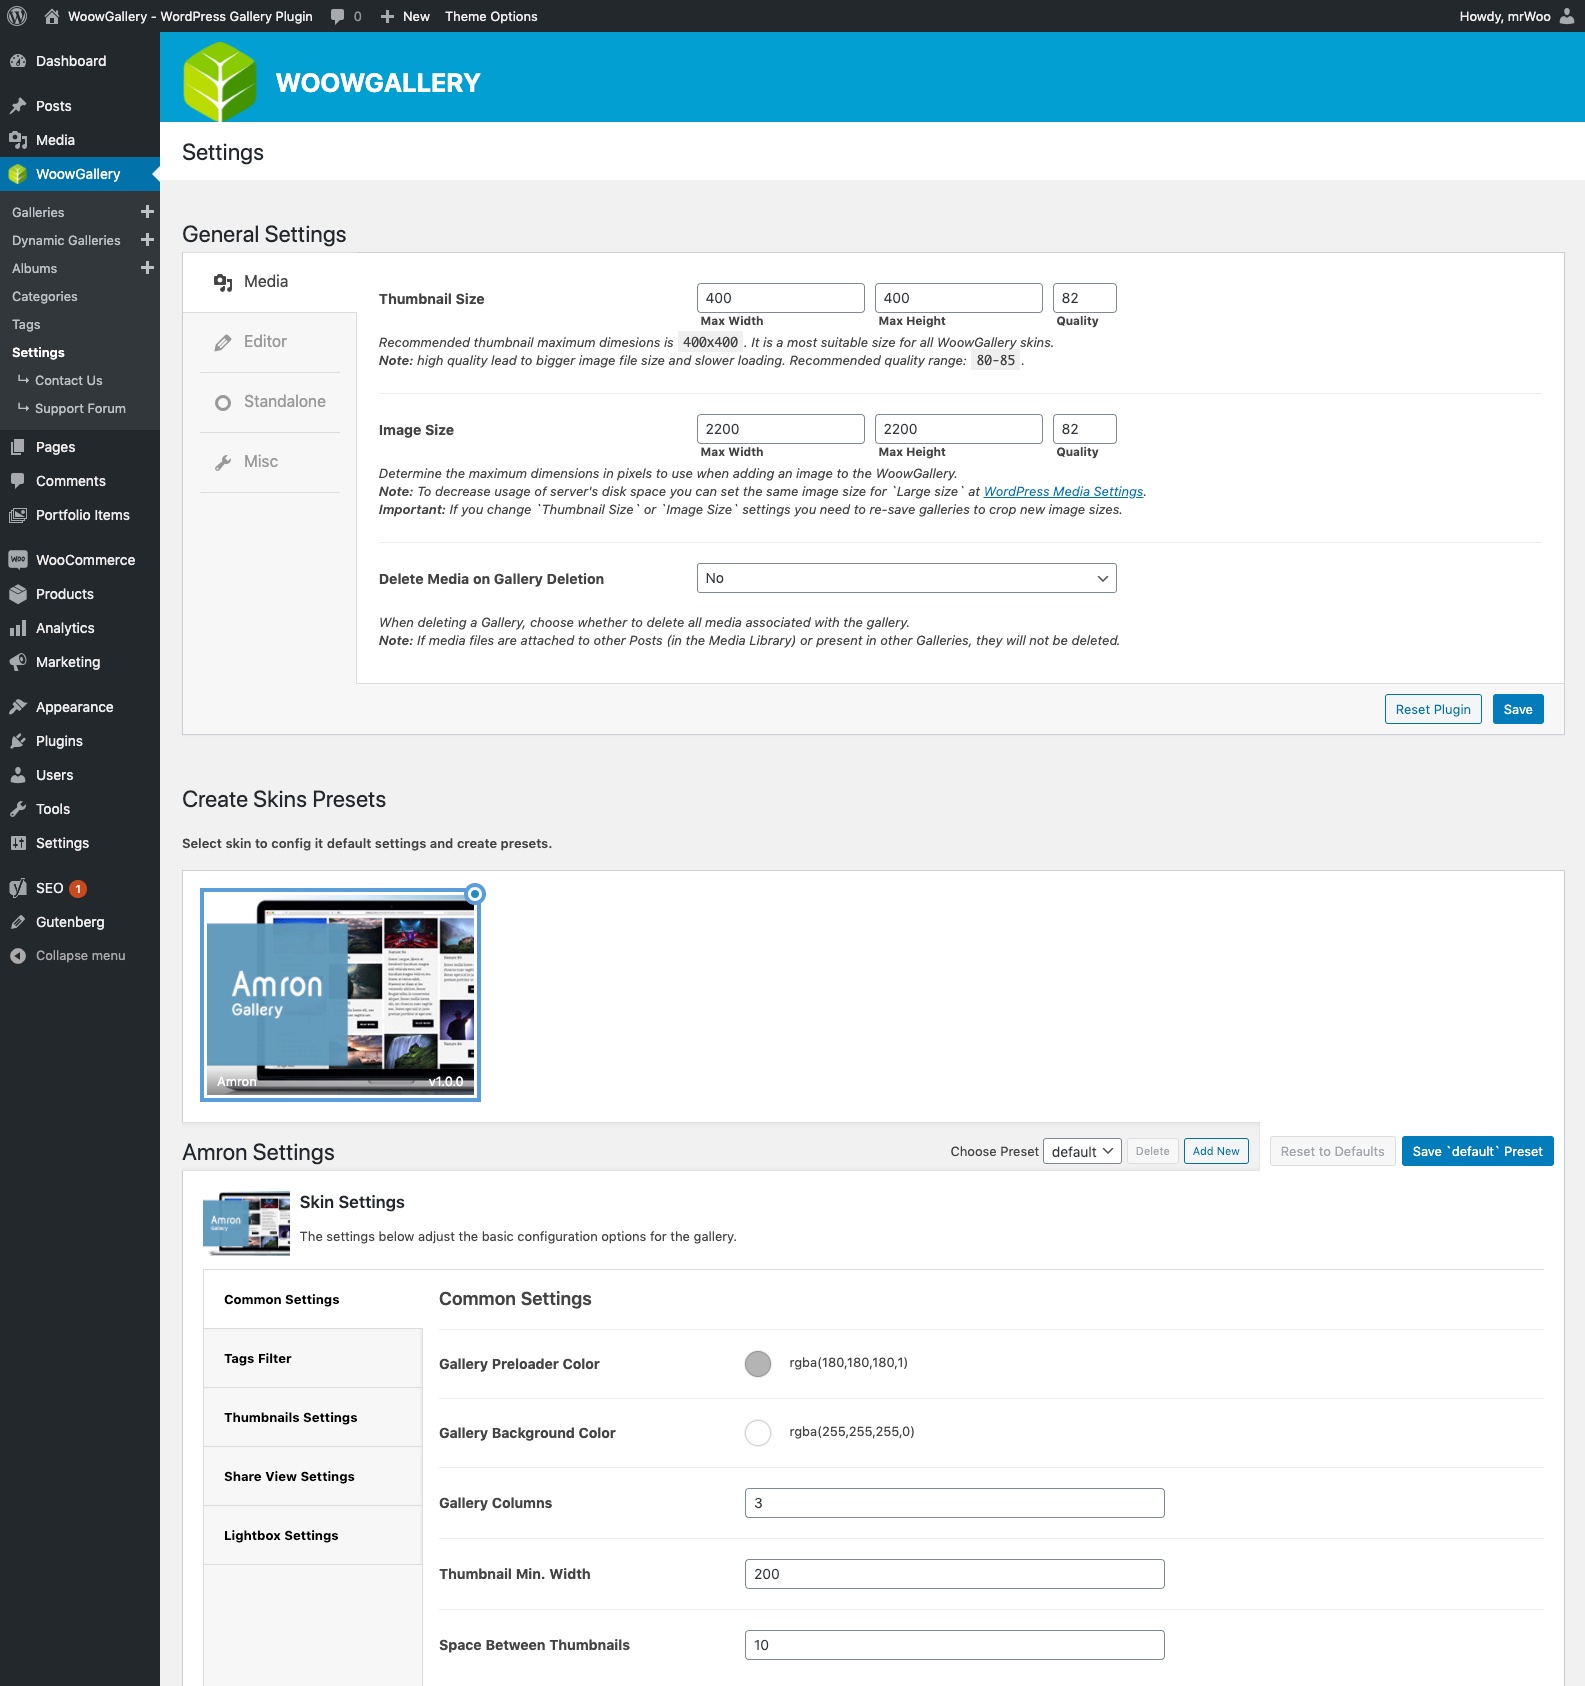This screenshot has height=1686, width=1585.
Task: Click the Users person icon
Action: coord(18,775)
